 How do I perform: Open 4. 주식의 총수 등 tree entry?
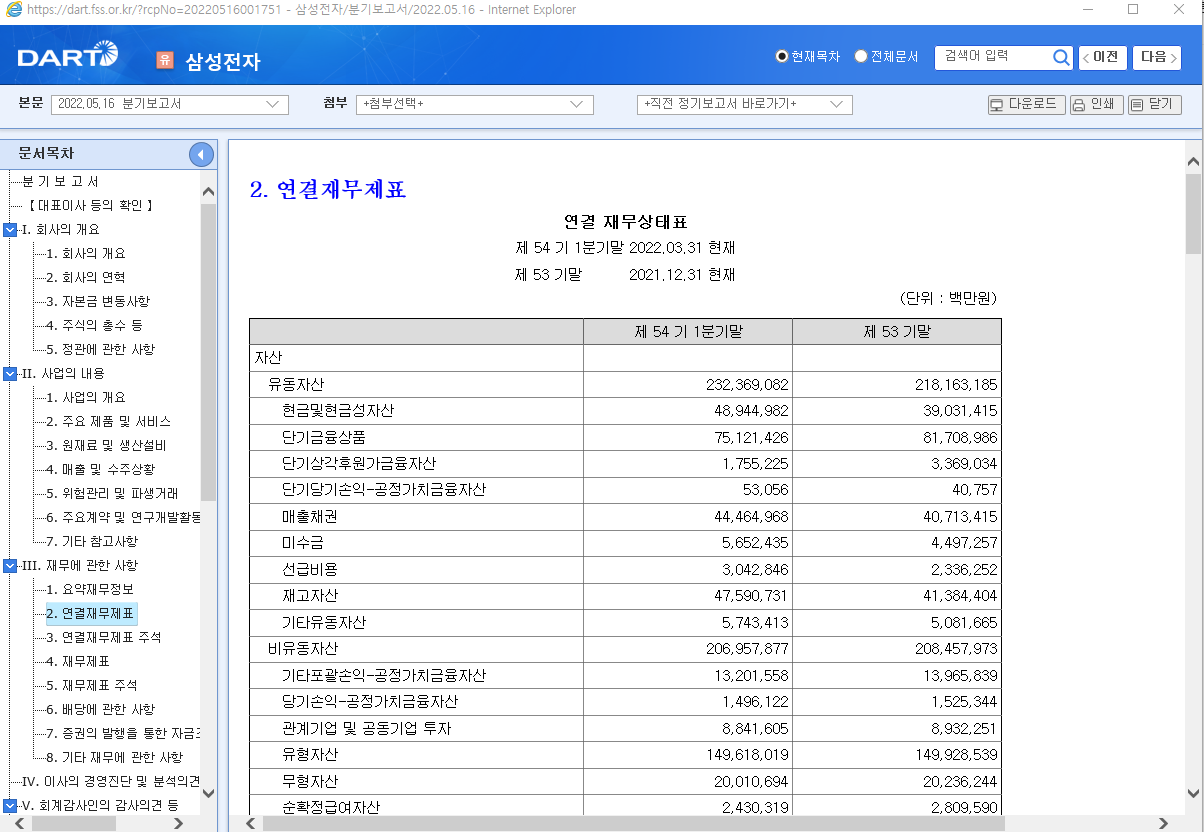(x=94, y=326)
